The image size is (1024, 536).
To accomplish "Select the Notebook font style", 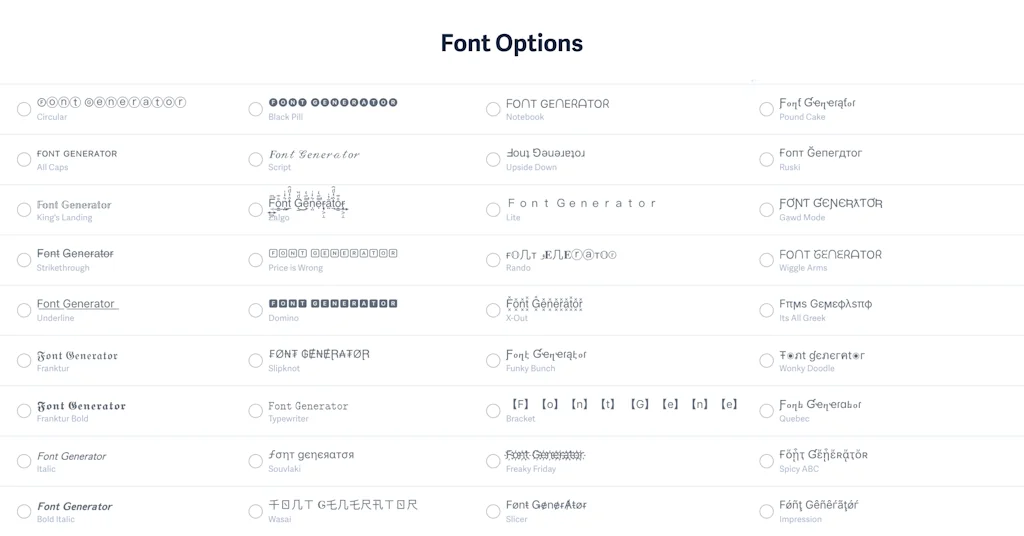I will point(493,109).
